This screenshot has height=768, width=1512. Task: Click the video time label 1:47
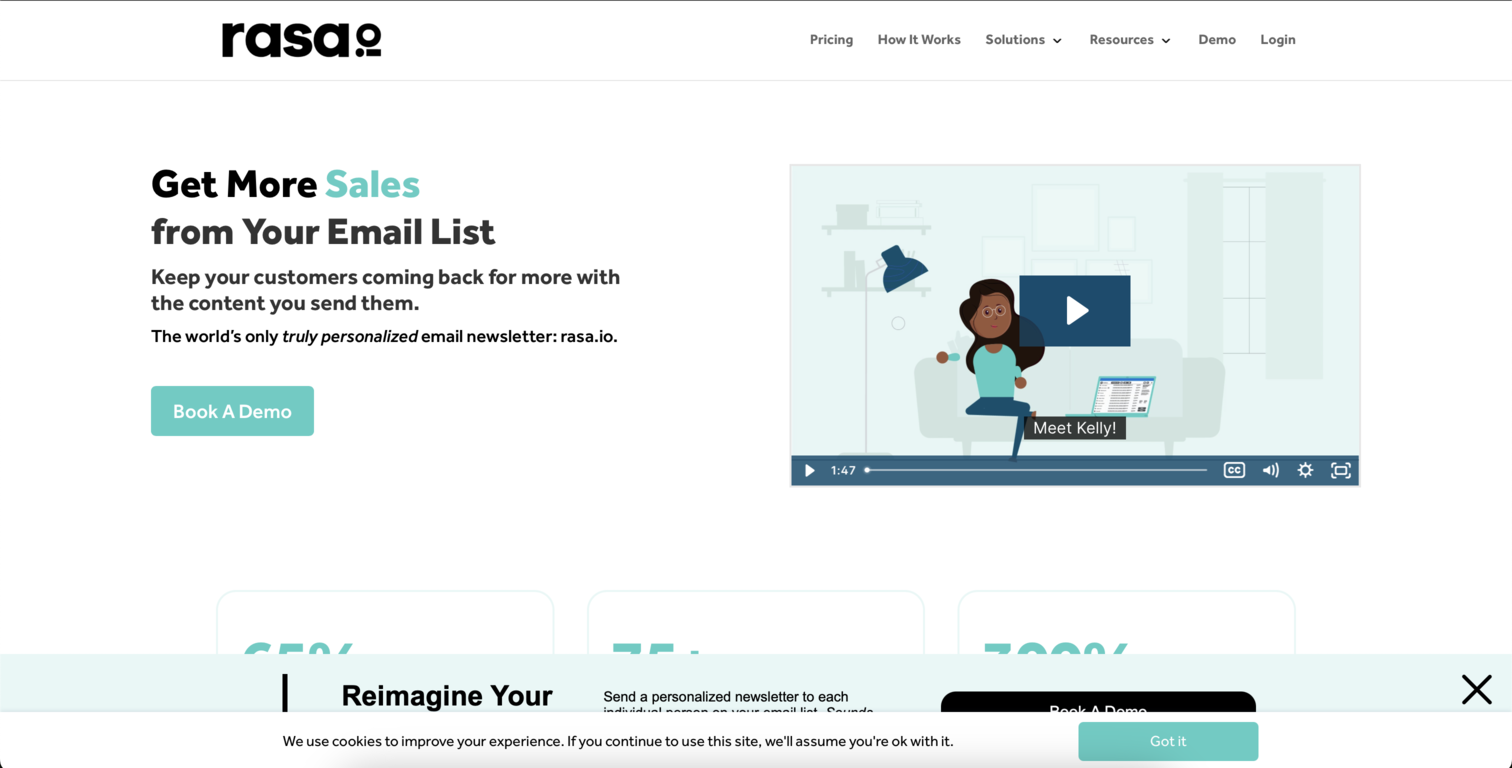click(x=843, y=470)
